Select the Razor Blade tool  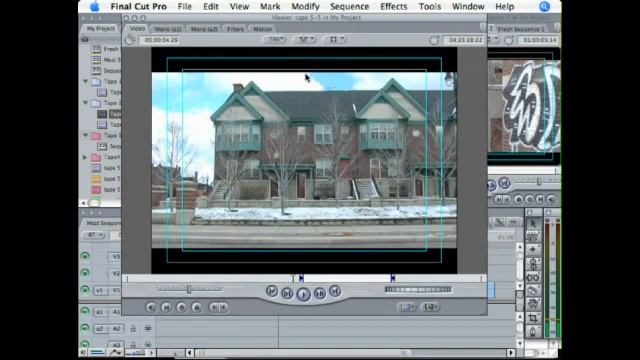coord(533,291)
